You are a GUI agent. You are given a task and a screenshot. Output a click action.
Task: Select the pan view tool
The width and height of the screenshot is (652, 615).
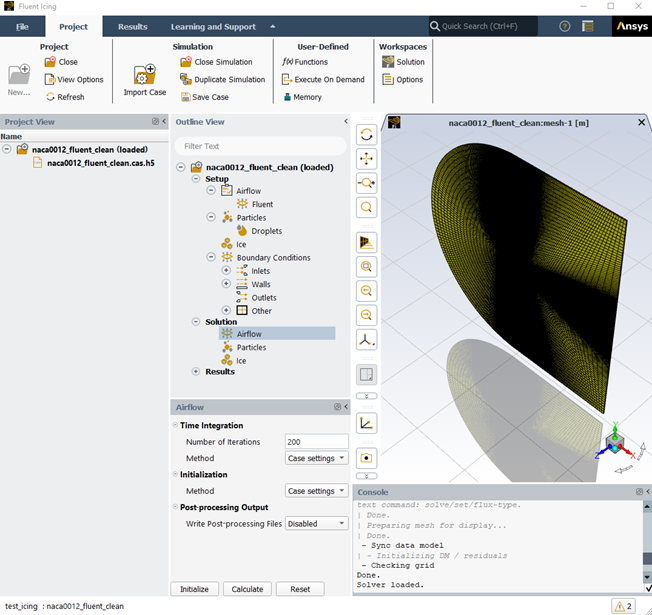[367, 158]
